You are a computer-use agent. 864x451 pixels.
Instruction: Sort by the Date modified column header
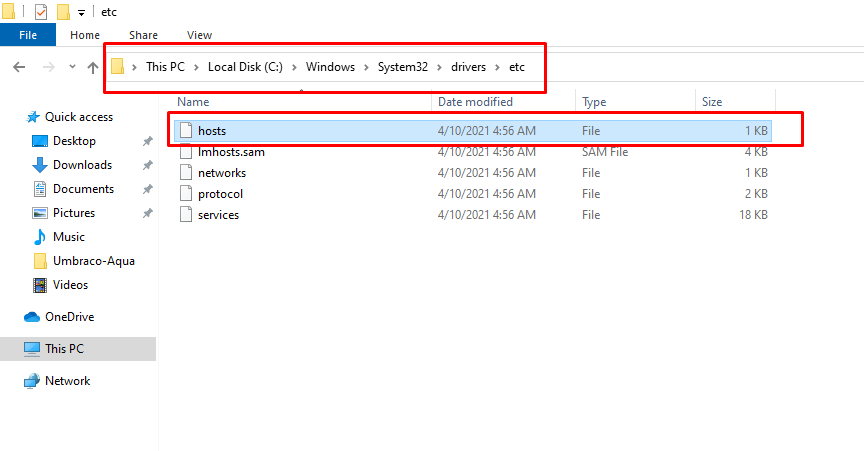(475, 102)
